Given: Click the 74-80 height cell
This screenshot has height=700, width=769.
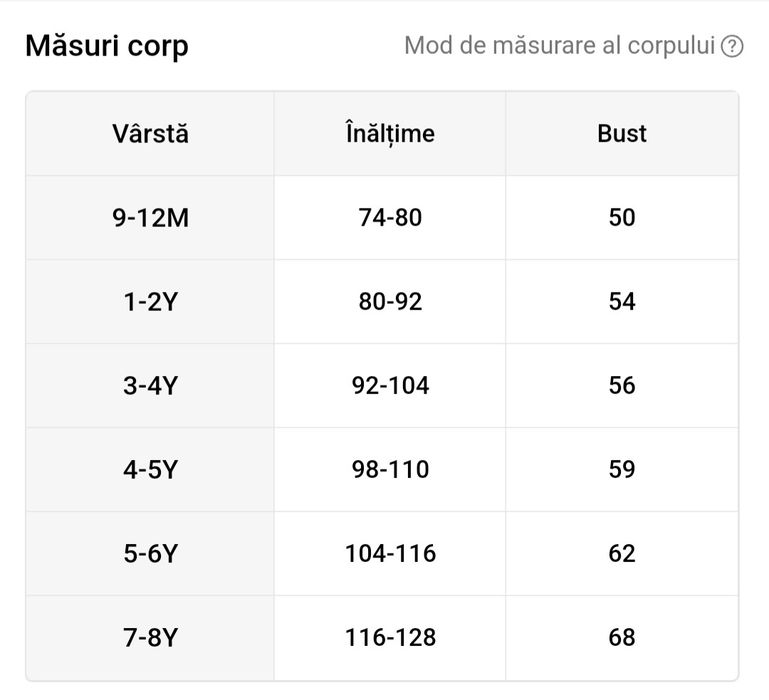Looking at the screenshot, I should (390, 218).
